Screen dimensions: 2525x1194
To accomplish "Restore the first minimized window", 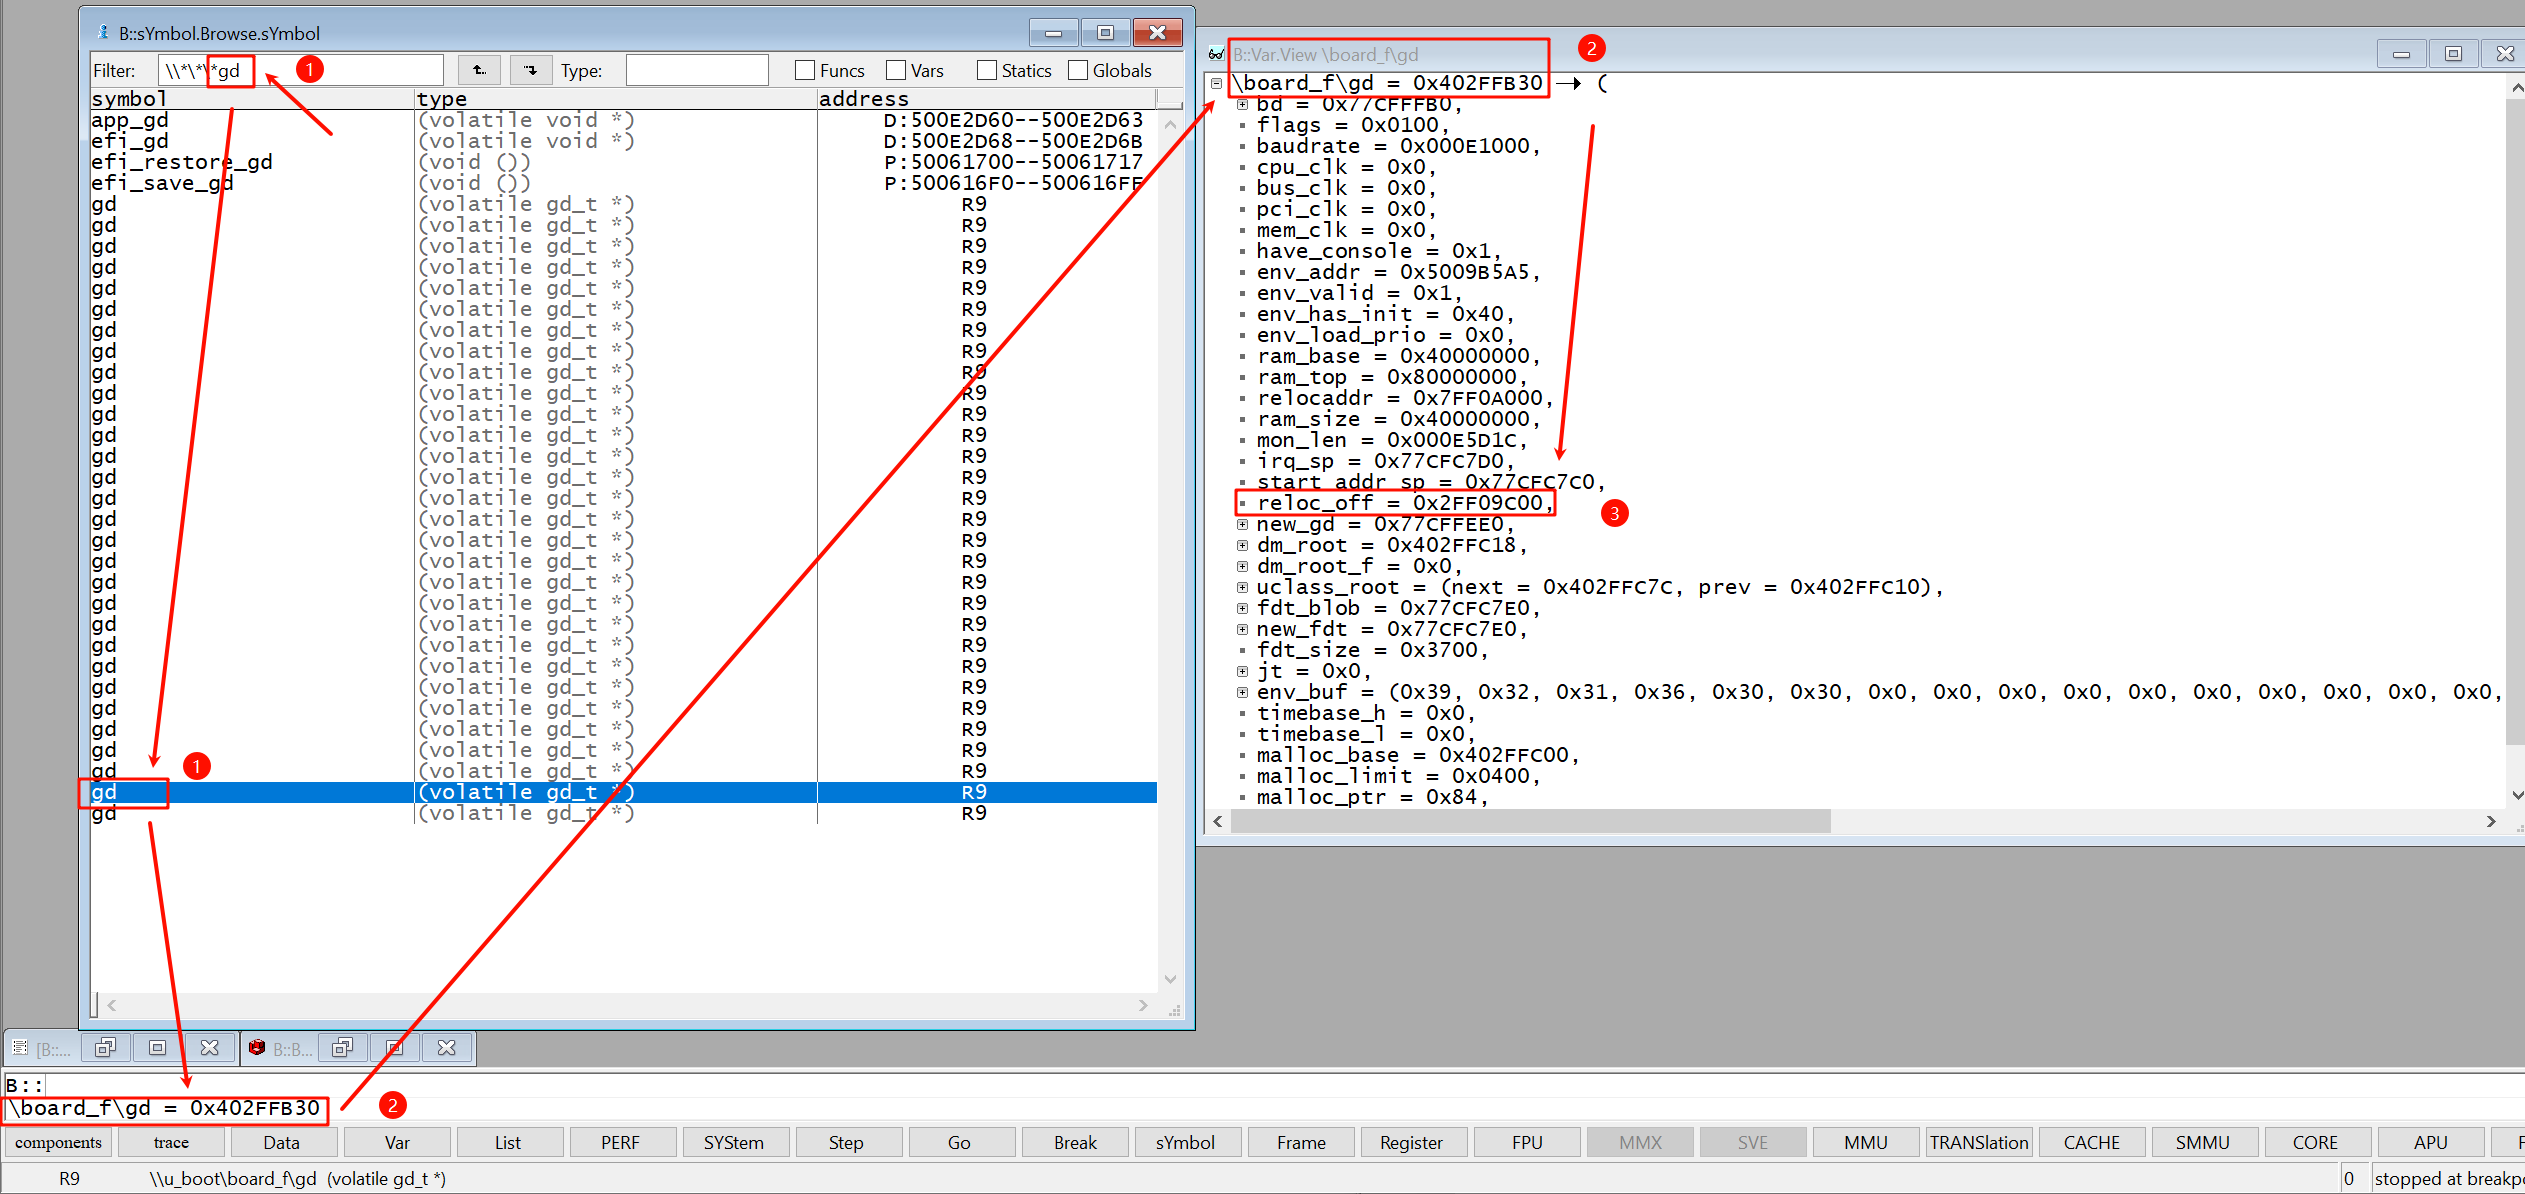I will tap(105, 1047).
